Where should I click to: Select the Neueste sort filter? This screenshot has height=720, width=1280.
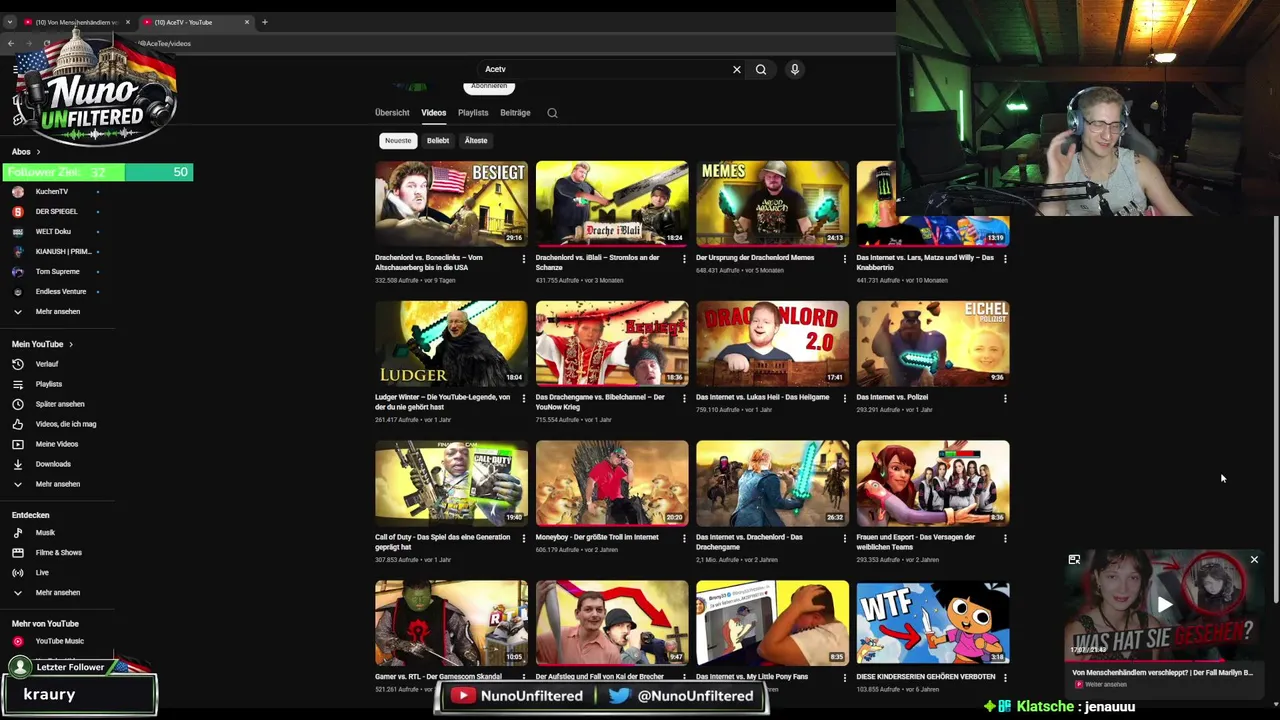pyautogui.click(x=398, y=141)
